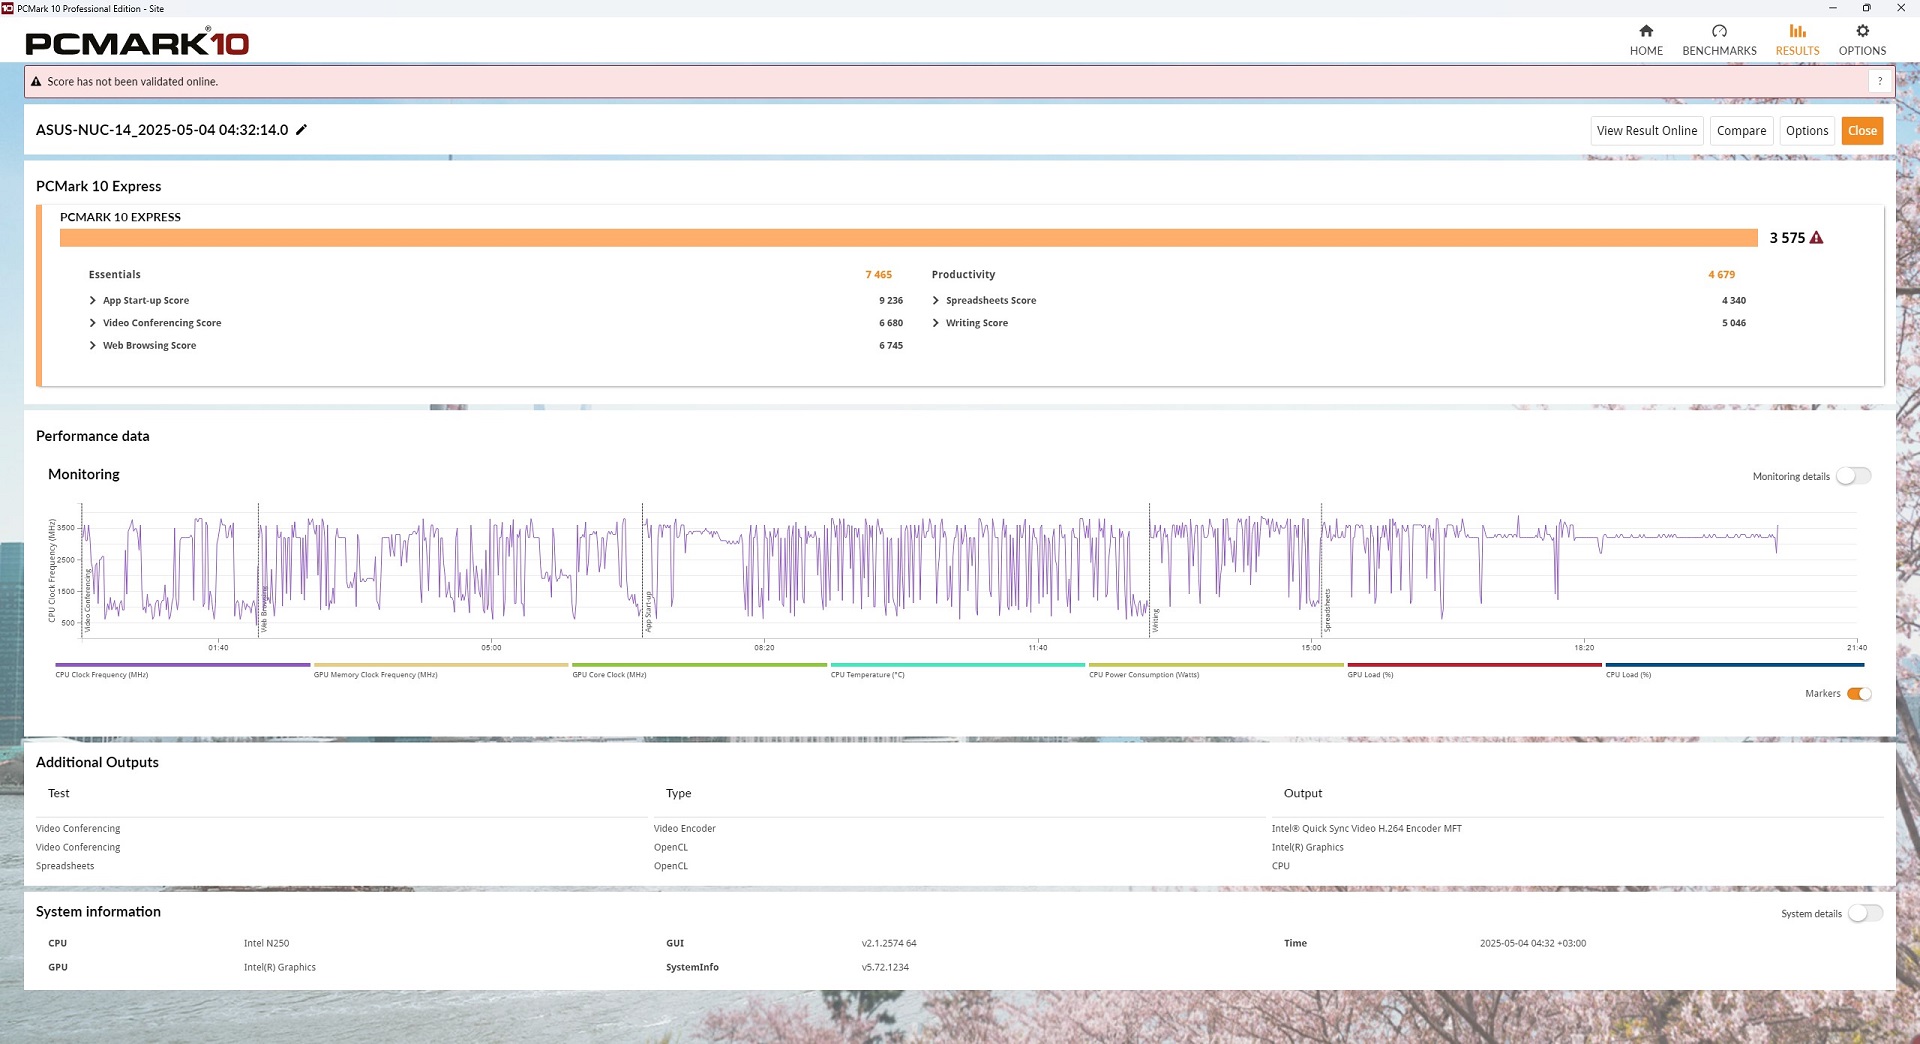Minimize the PCMark 10 window
This screenshot has height=1044, width=1920.
[x=1832, y=8]
